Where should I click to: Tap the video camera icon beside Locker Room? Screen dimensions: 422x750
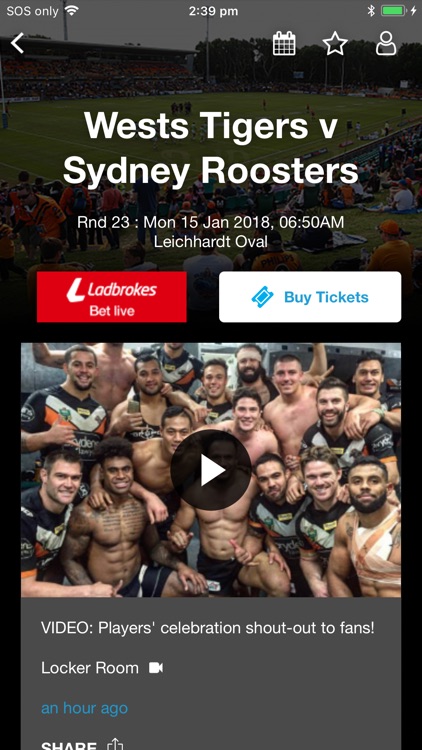tap(156, 668)
